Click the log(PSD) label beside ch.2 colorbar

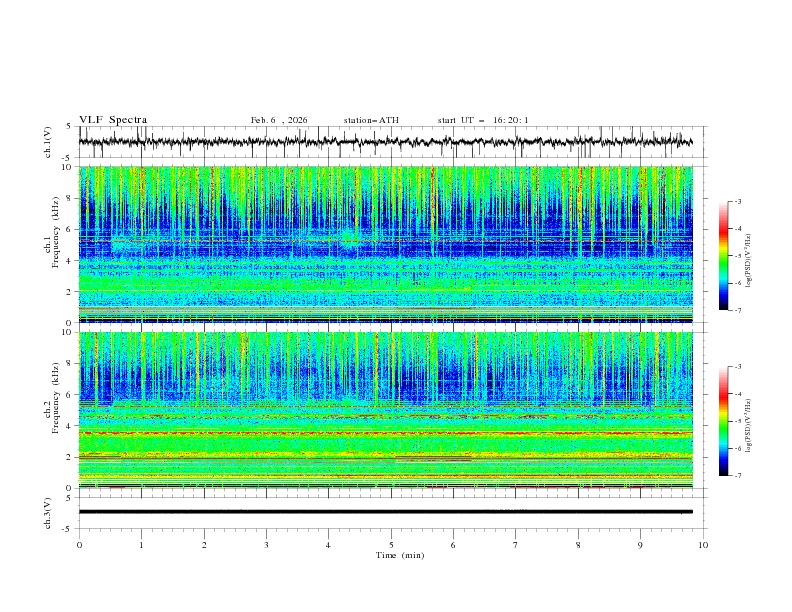(749, 425)
